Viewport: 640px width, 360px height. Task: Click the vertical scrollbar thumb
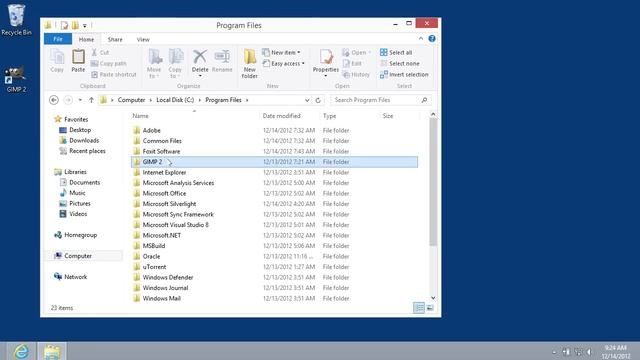(x=433, y=182)
